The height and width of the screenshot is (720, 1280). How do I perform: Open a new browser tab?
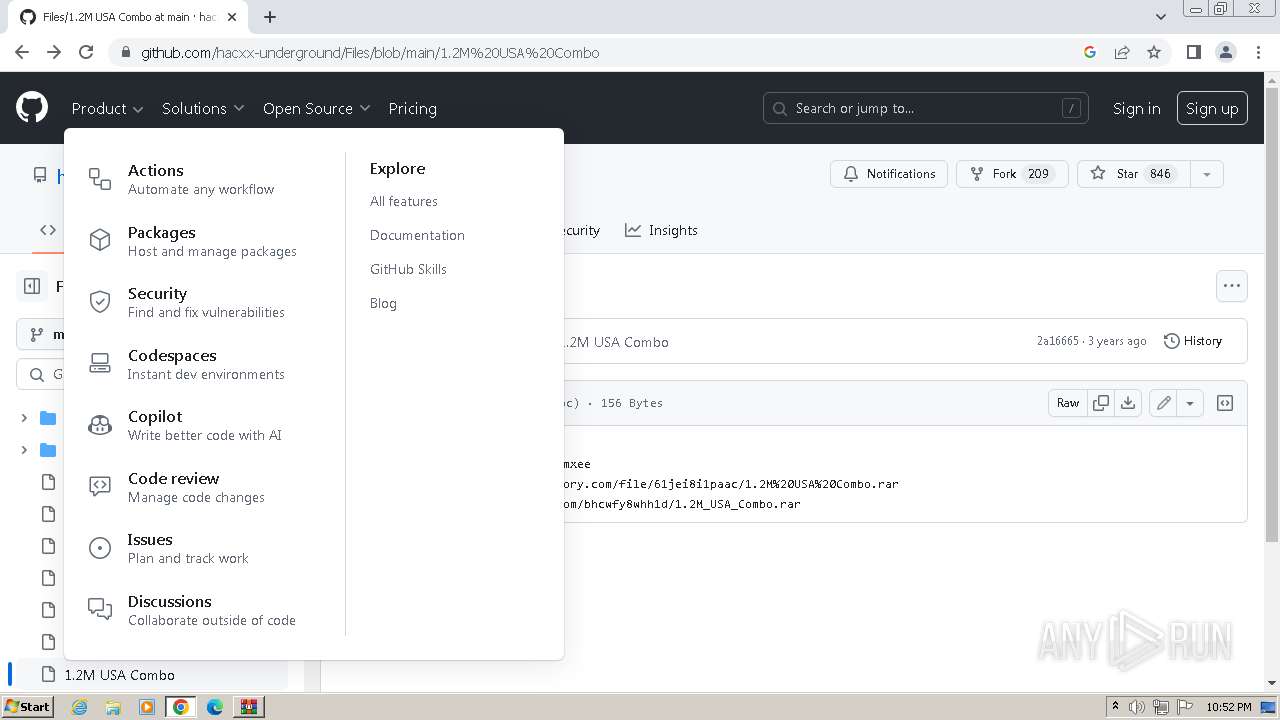(x=270, y=17)
